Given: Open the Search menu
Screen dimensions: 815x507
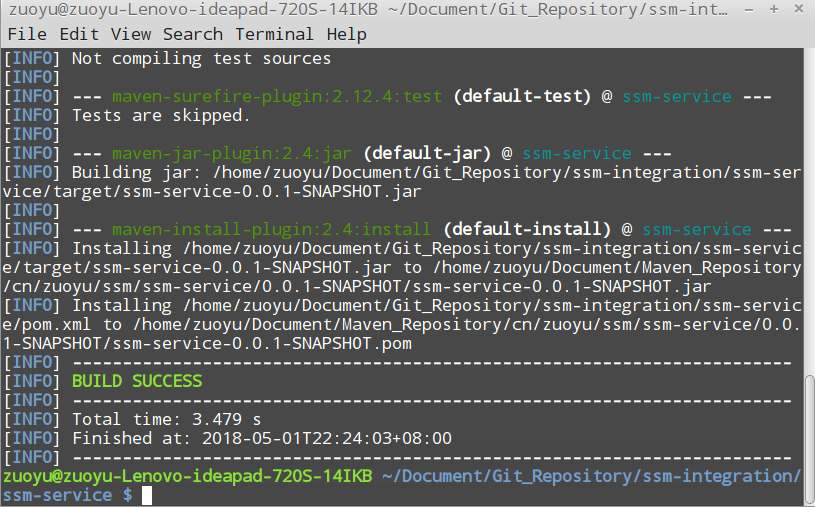Looking at the screenshot, I should (193, 34).
